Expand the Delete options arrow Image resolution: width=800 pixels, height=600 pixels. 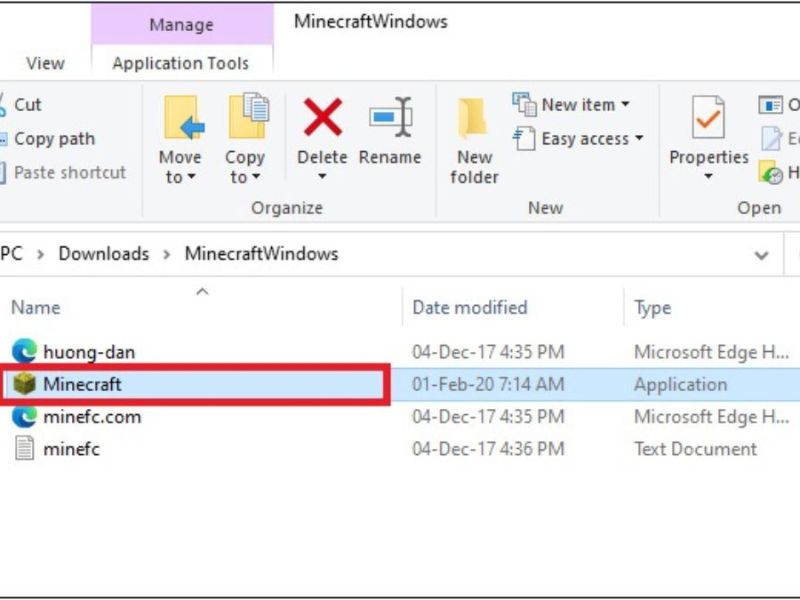pos(322,177)
